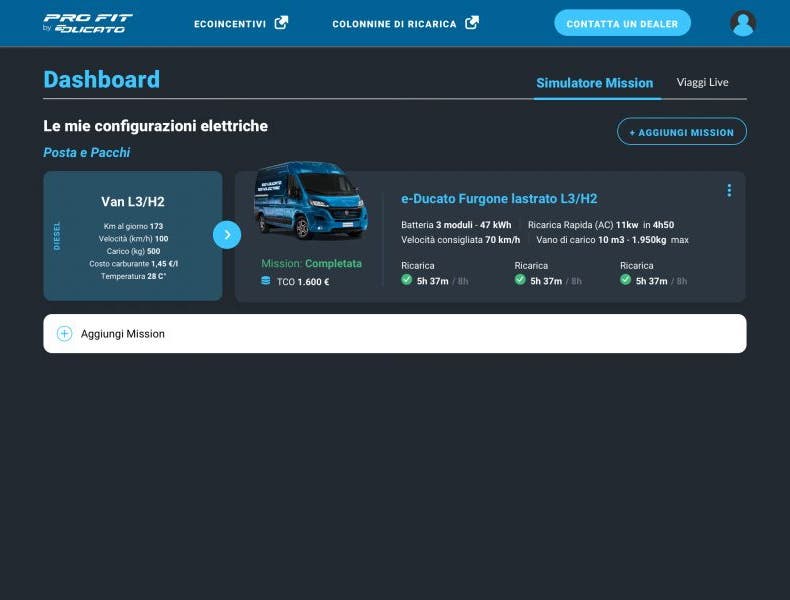The image size is (790, 600).
Task: Click Ricarica Rapida (AC) 11kw in 4h50 text
Action: pyautogui.click(x=601, y=225)
